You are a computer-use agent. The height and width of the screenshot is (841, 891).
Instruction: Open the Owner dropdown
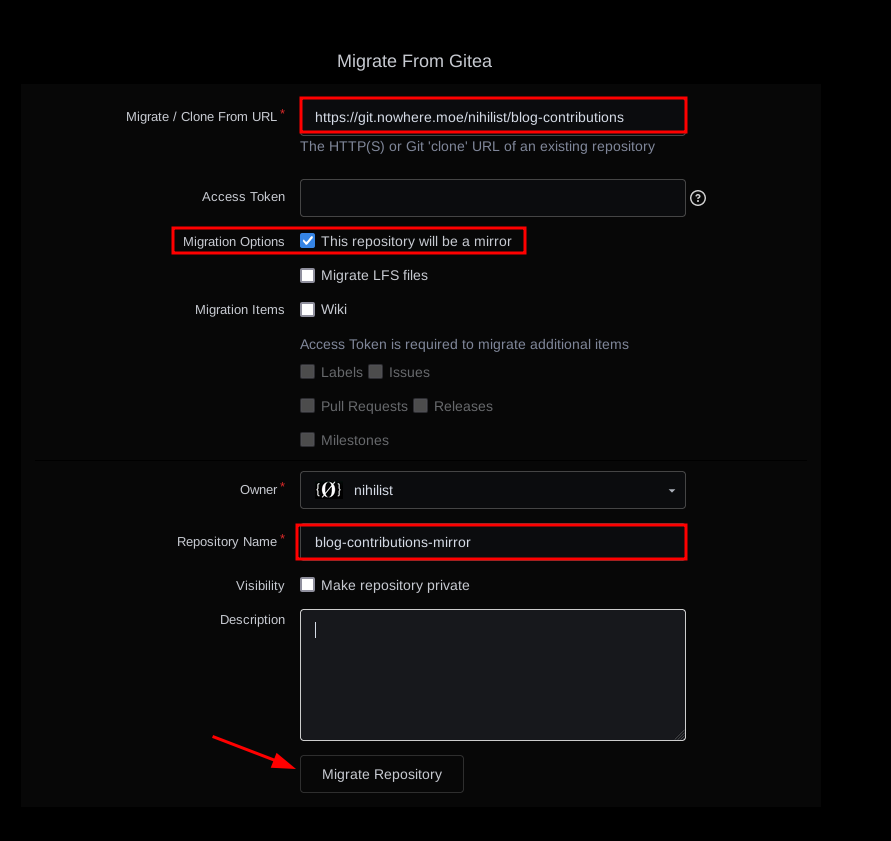[x=492, y=490]
